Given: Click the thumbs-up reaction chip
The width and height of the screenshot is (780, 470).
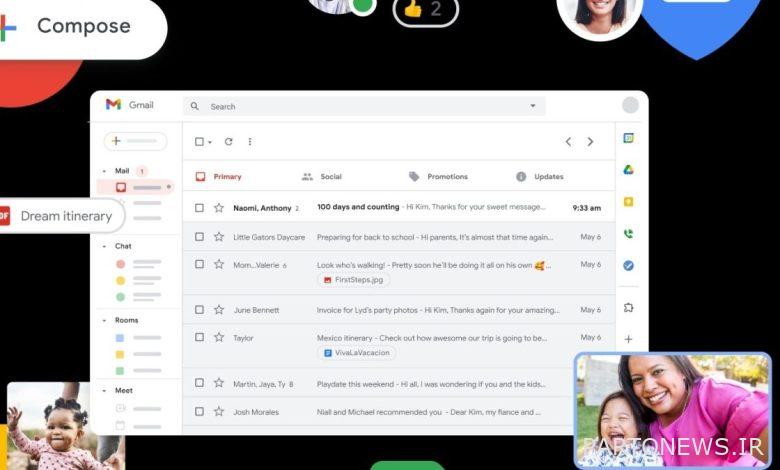Looking at the screenshot, I should [426, 10].
